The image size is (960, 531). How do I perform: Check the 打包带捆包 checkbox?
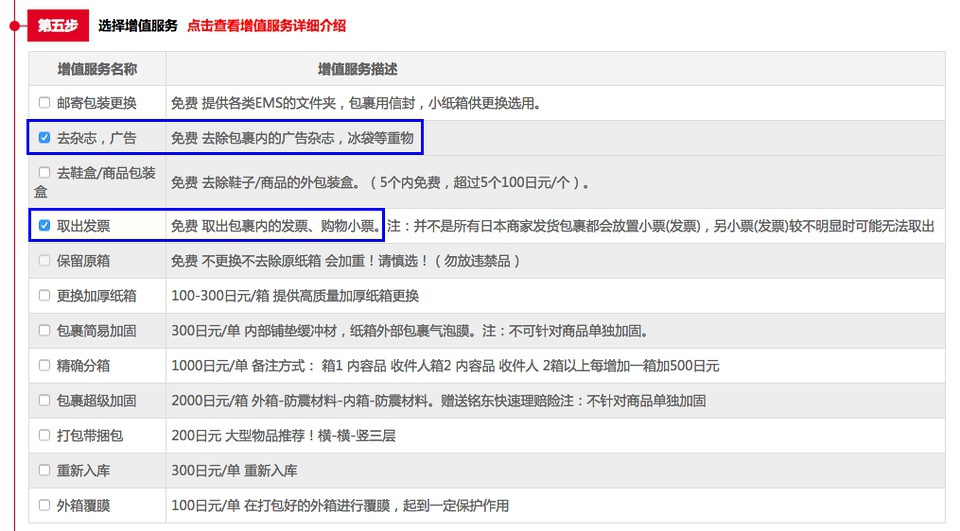tap(44, 435)
